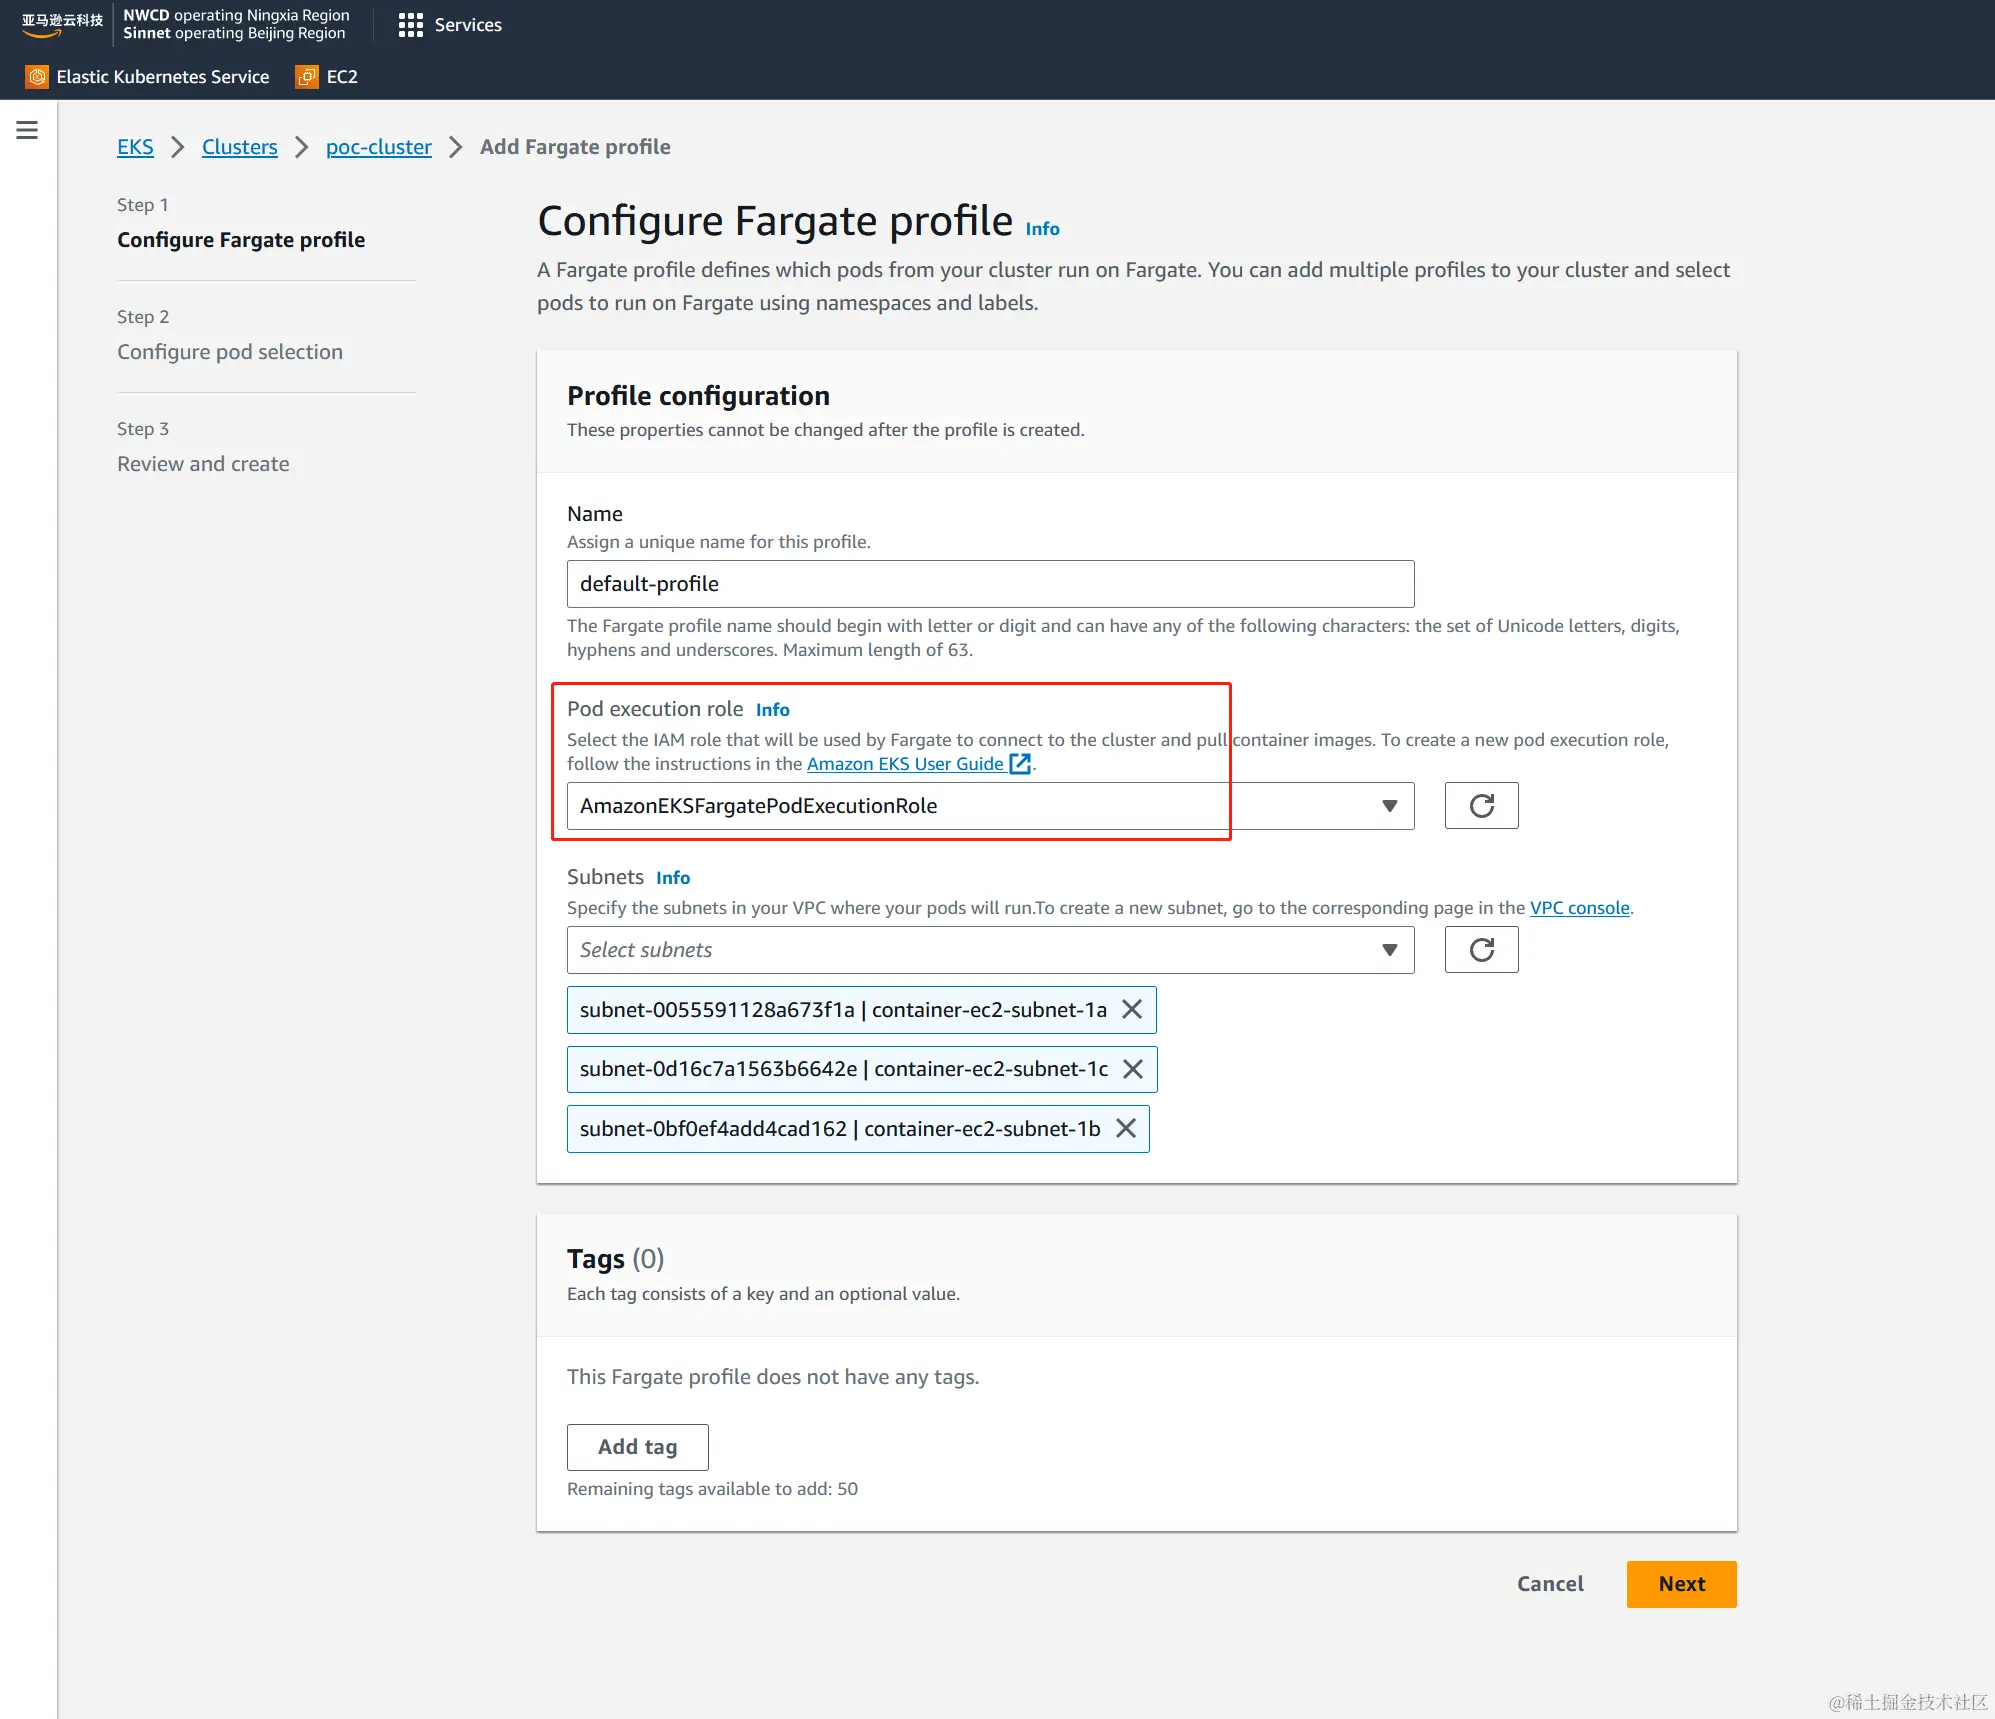The width and height of the screenshot is (1995, 1719).
Task: Open Elastic Kubernetes Service shortcut text
Action: pos(163,77)
